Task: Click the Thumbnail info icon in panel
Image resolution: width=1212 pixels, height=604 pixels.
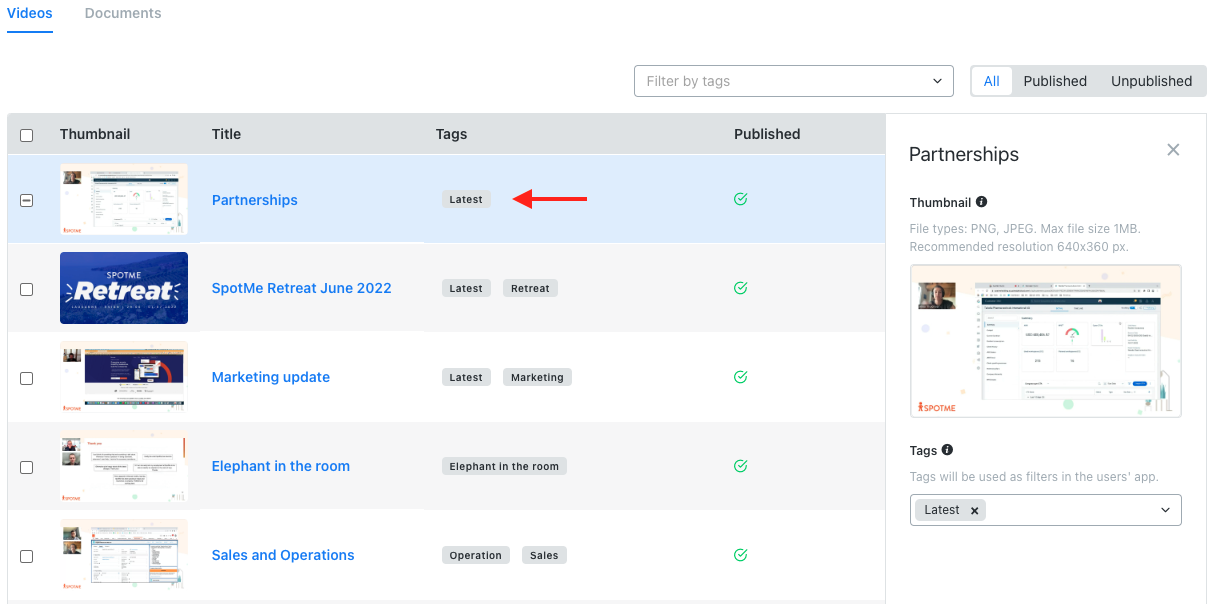Action: [981, 202]
